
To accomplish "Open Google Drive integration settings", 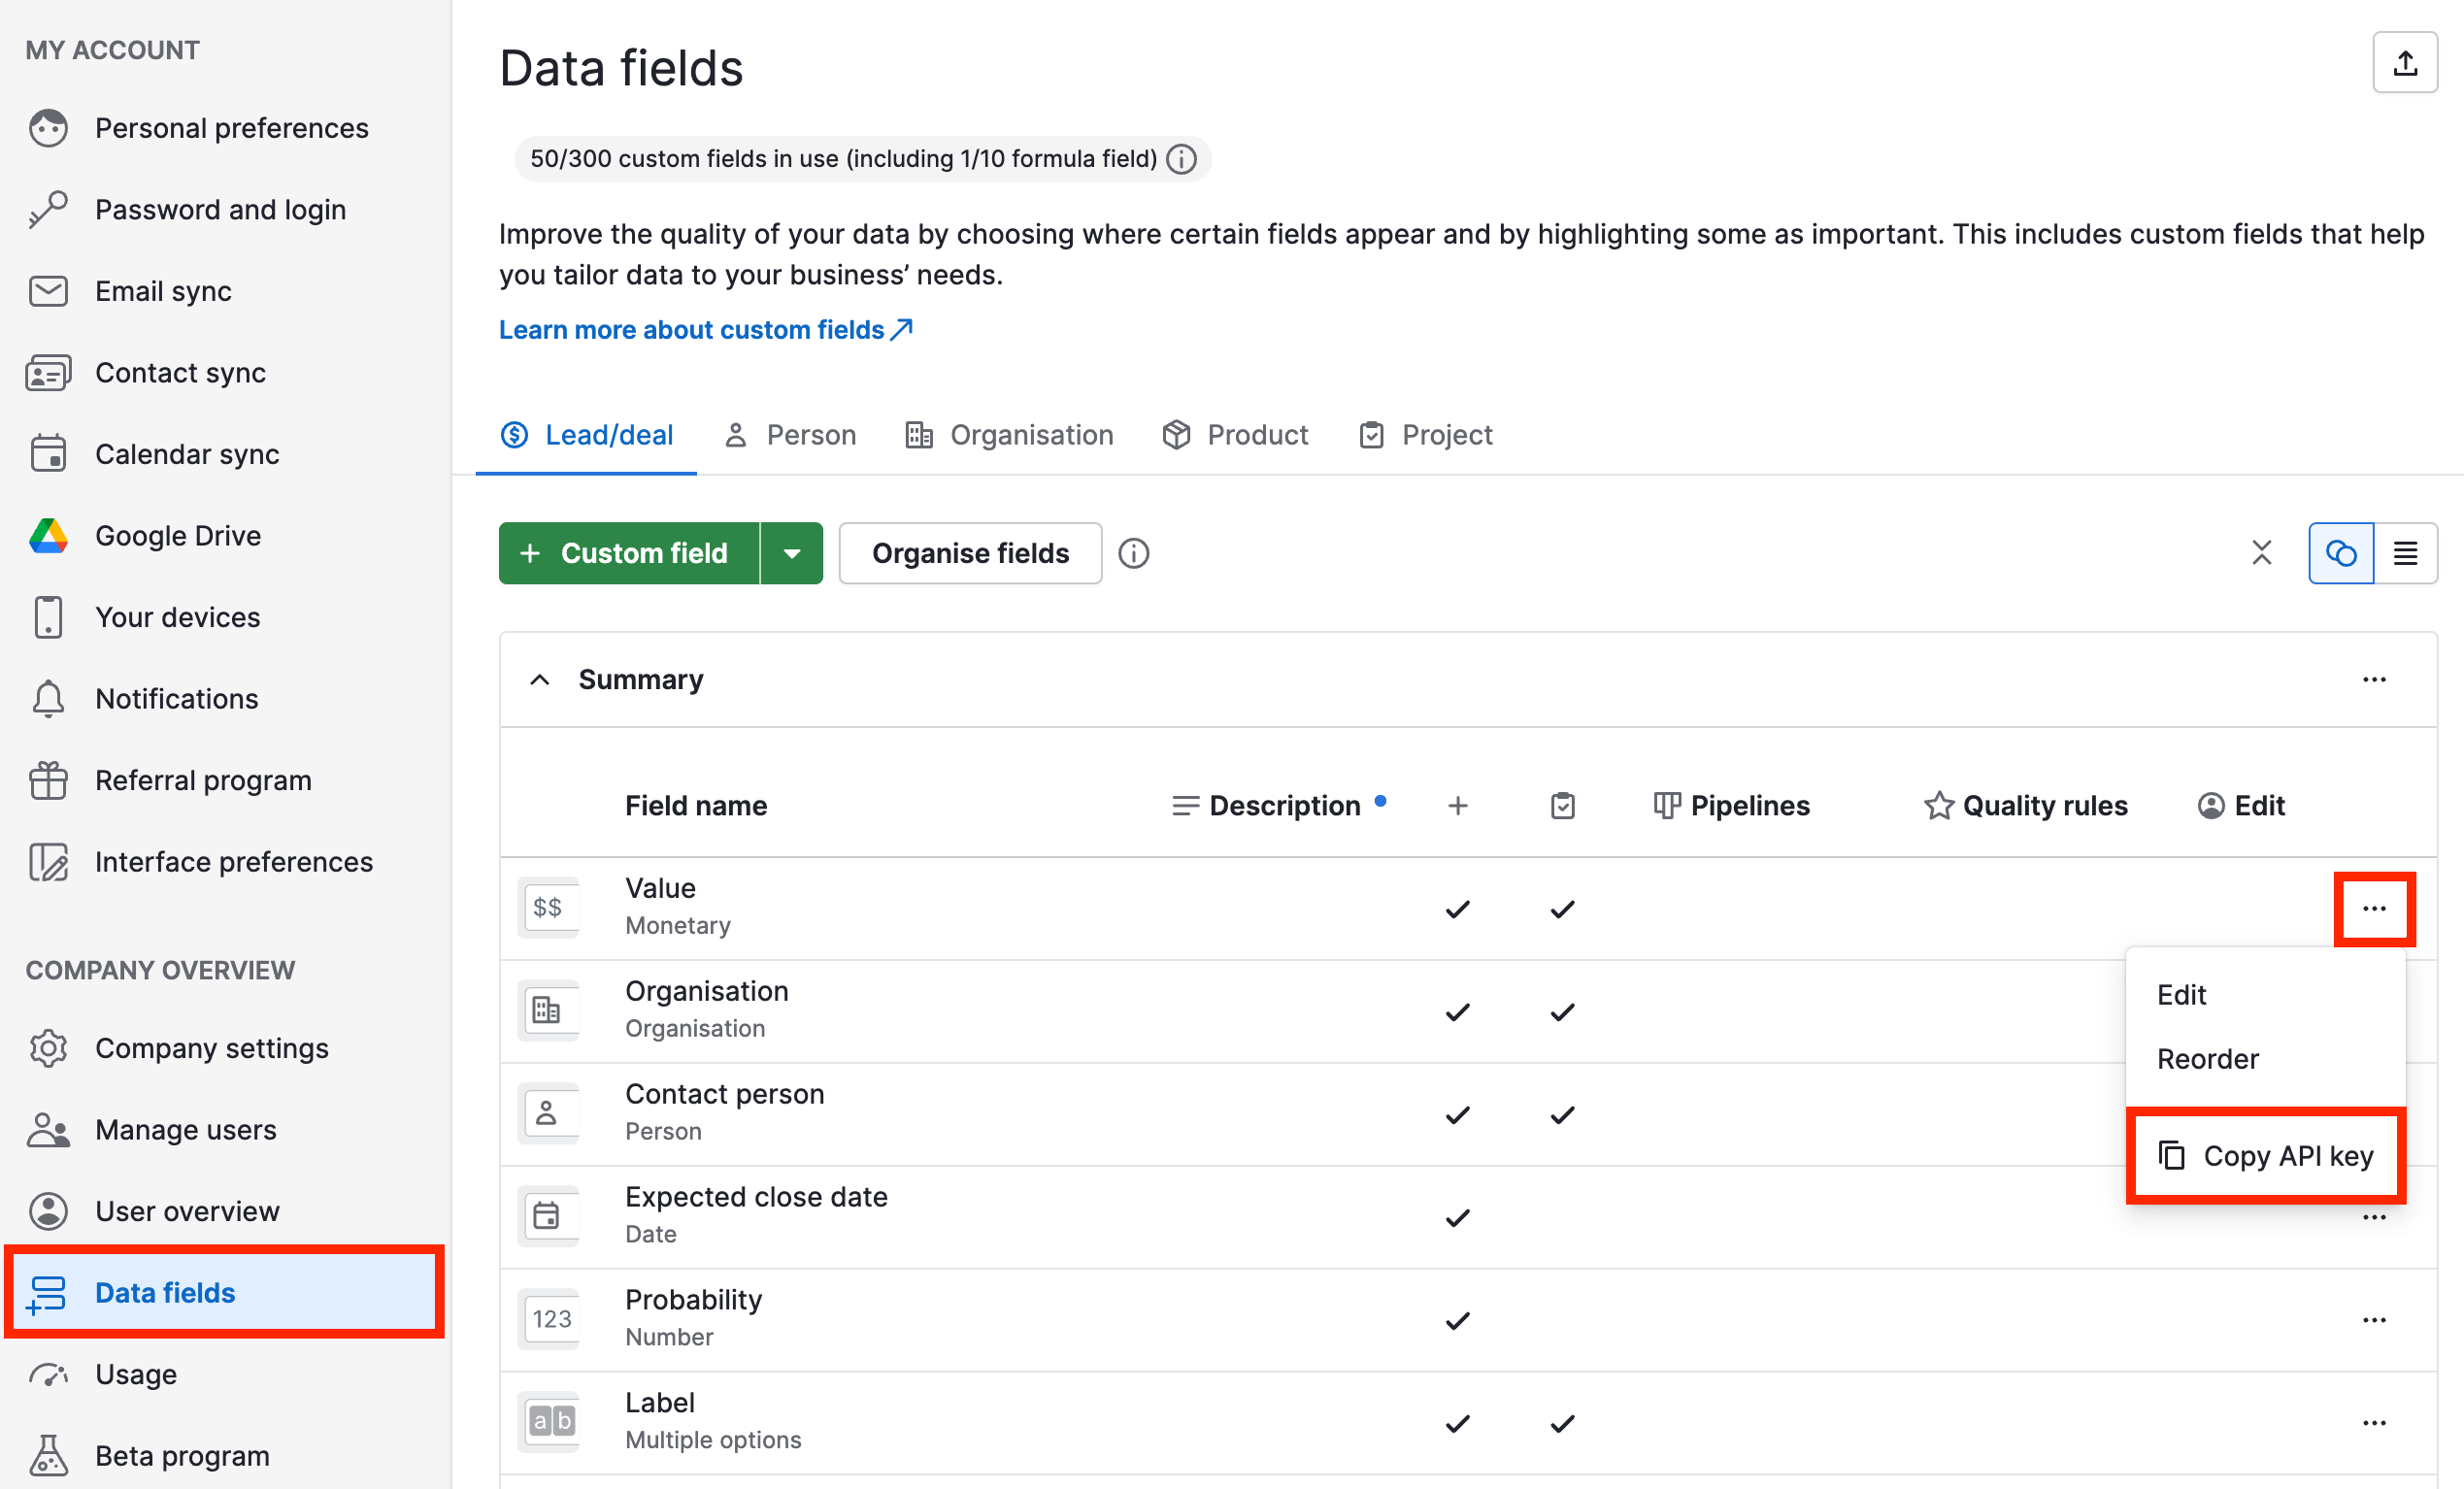I will (x=225, y=536).
